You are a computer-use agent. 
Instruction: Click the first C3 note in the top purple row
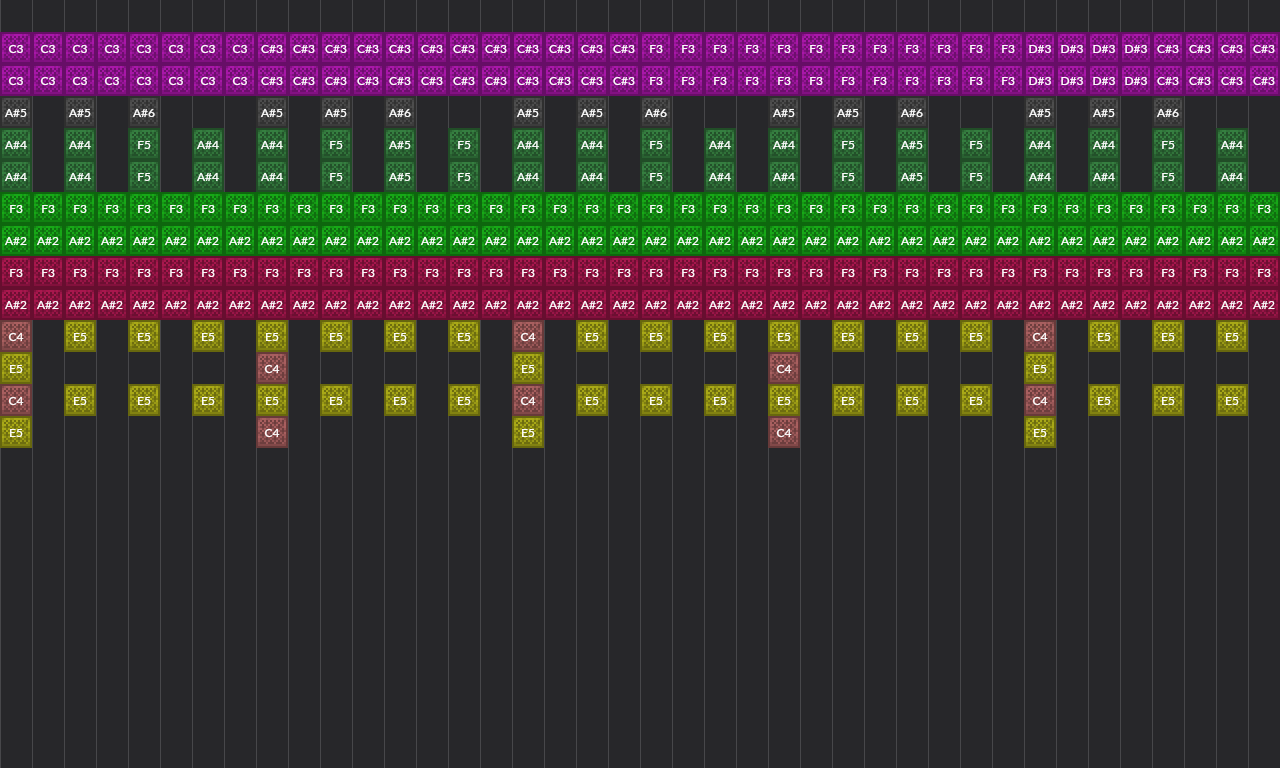(16, 49)
